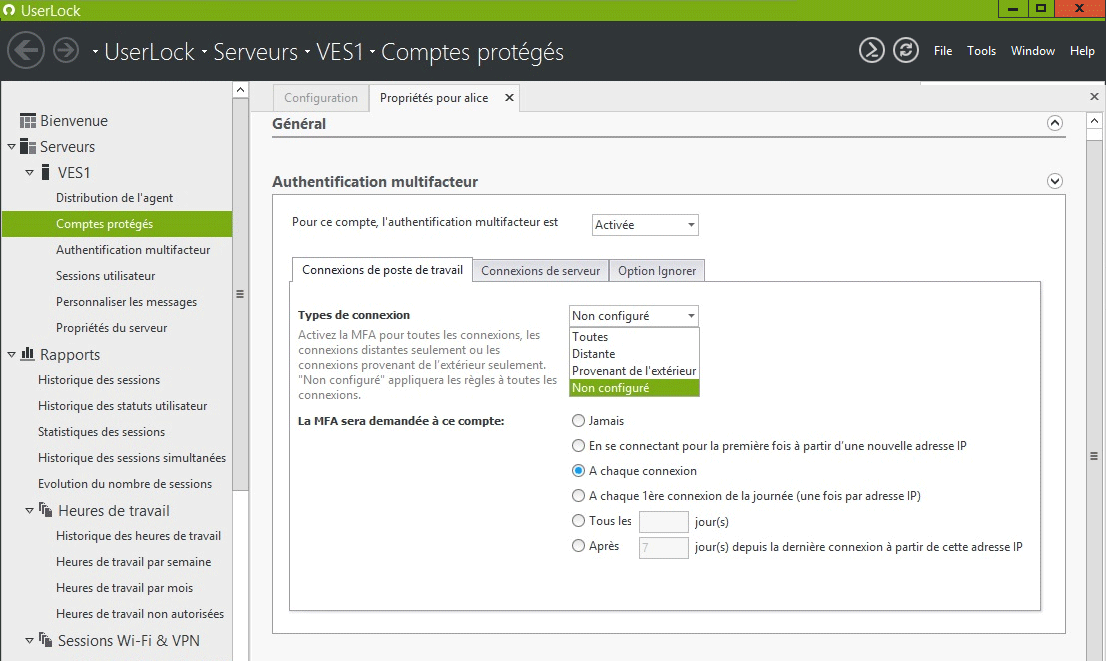Click the Serveurs icon in sidebar
Viewport: 1106px width, 661px height.
(28, 146)
